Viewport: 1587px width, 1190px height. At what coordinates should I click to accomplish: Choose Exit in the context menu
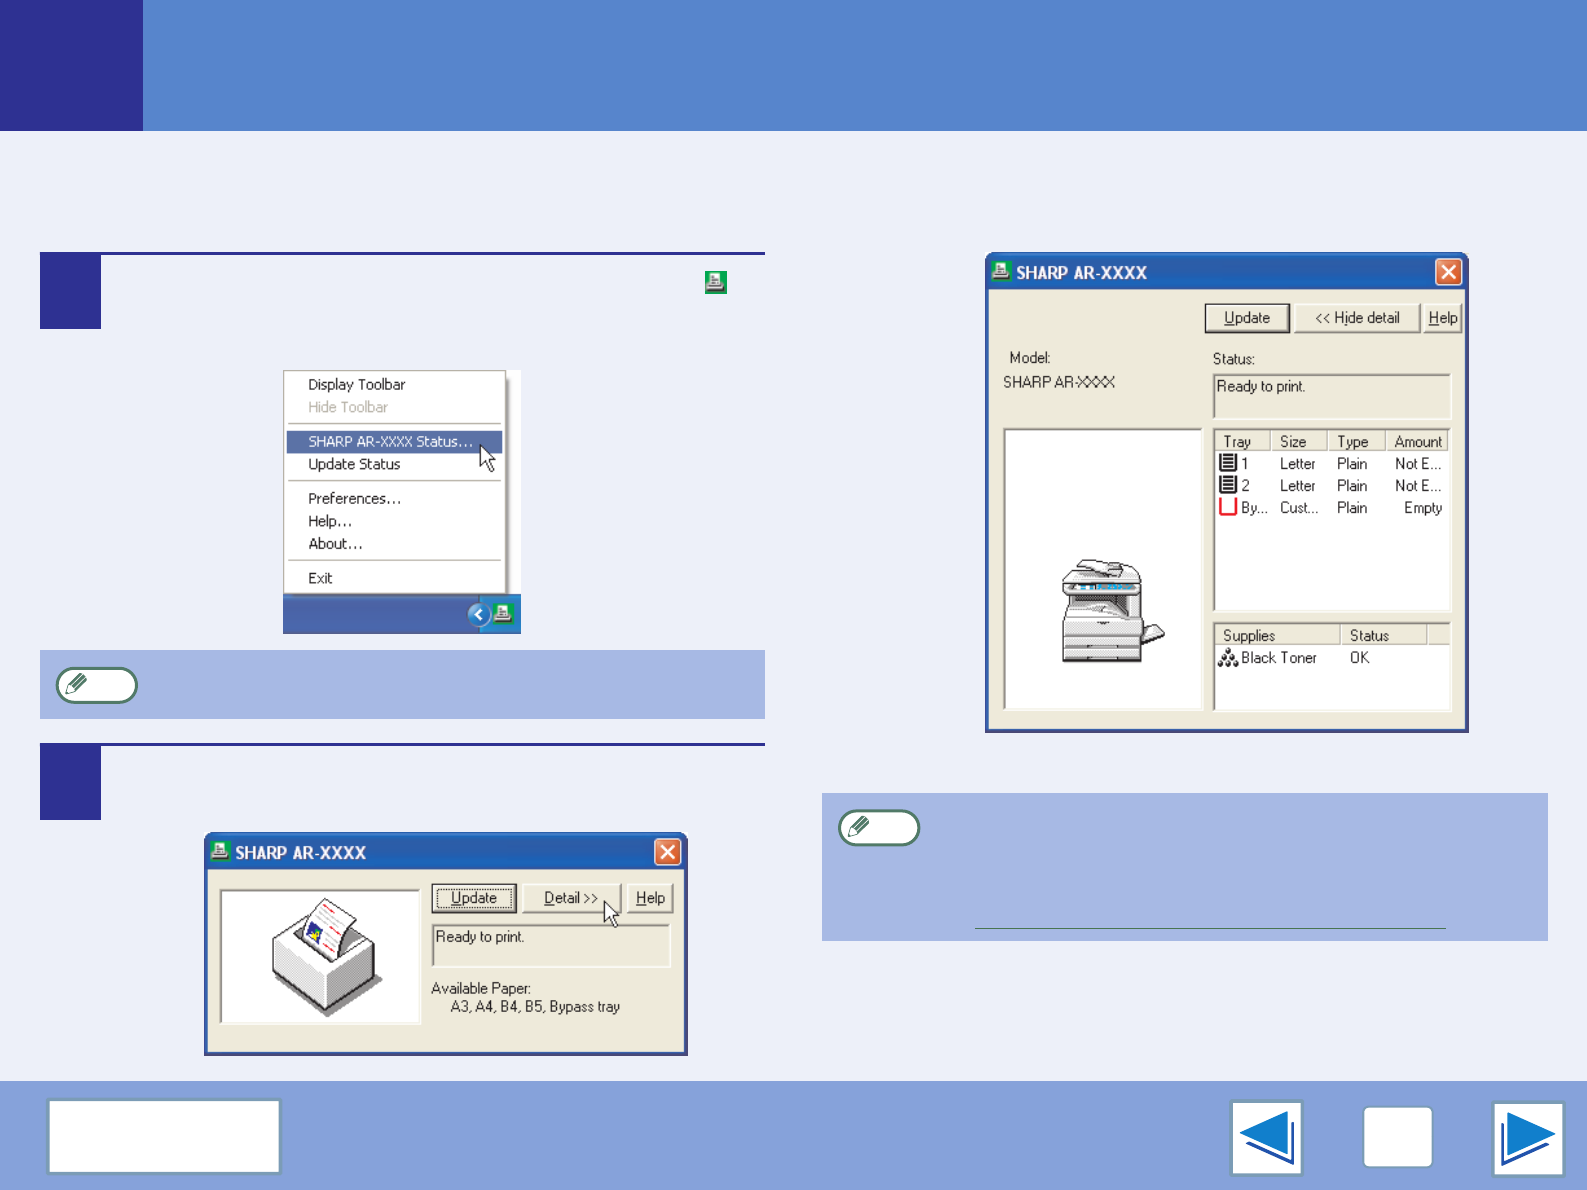(x=320, y=578)
